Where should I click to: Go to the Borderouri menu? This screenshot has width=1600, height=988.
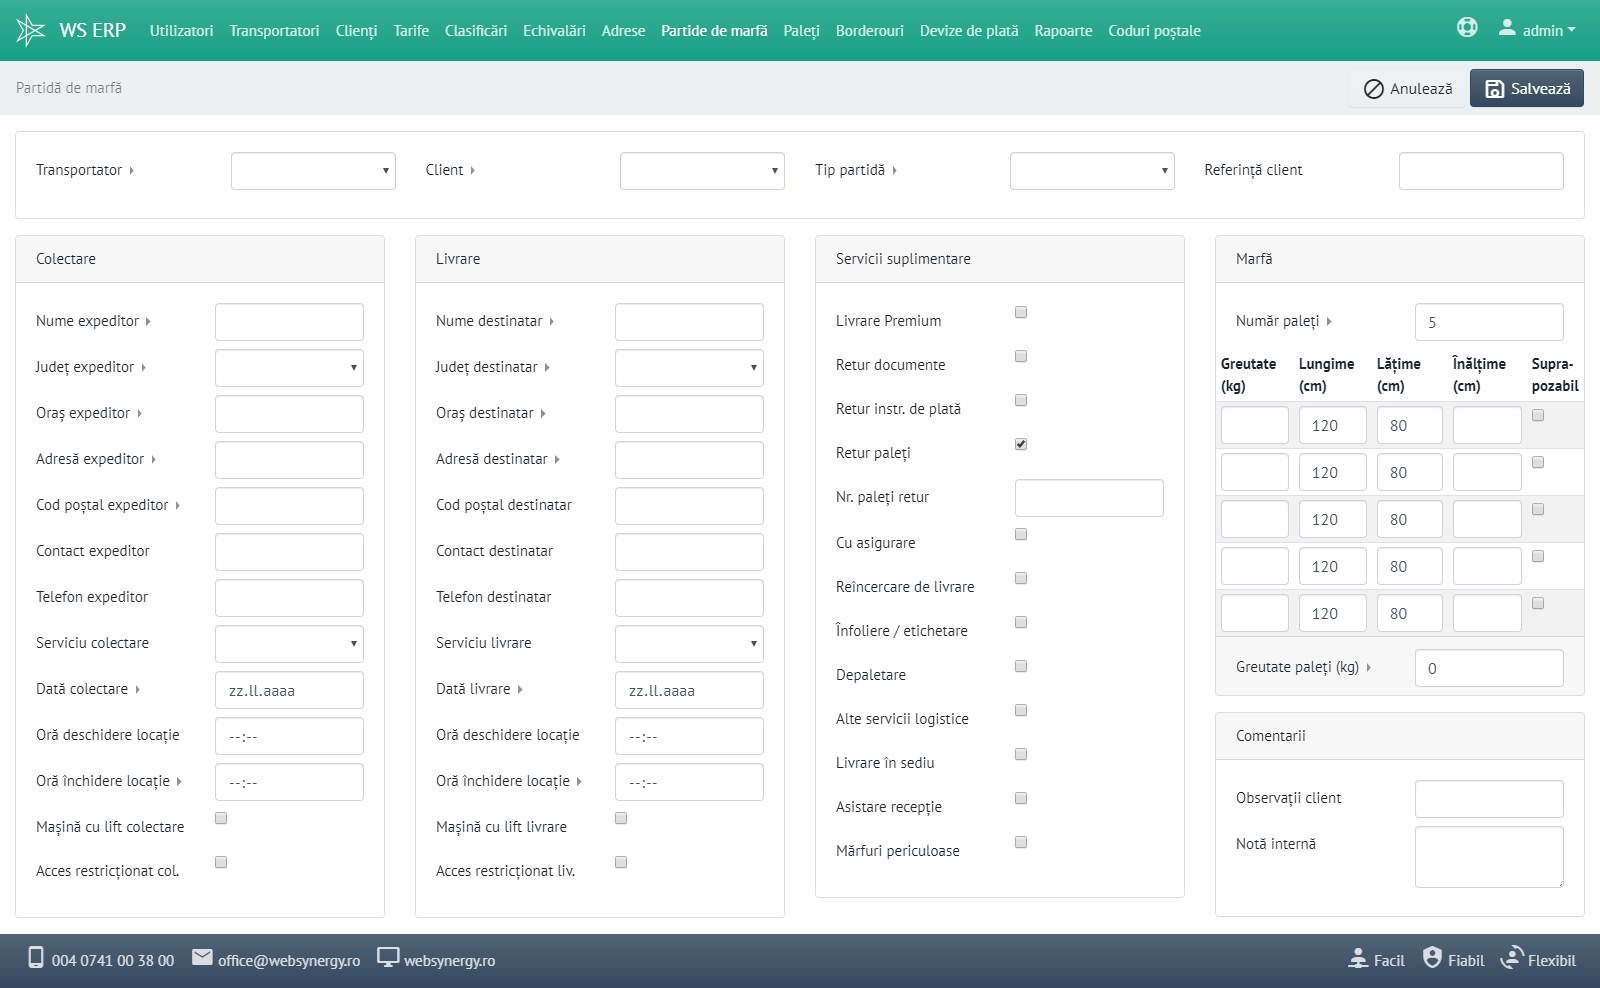pyautogui.click(x=869, y=31)
